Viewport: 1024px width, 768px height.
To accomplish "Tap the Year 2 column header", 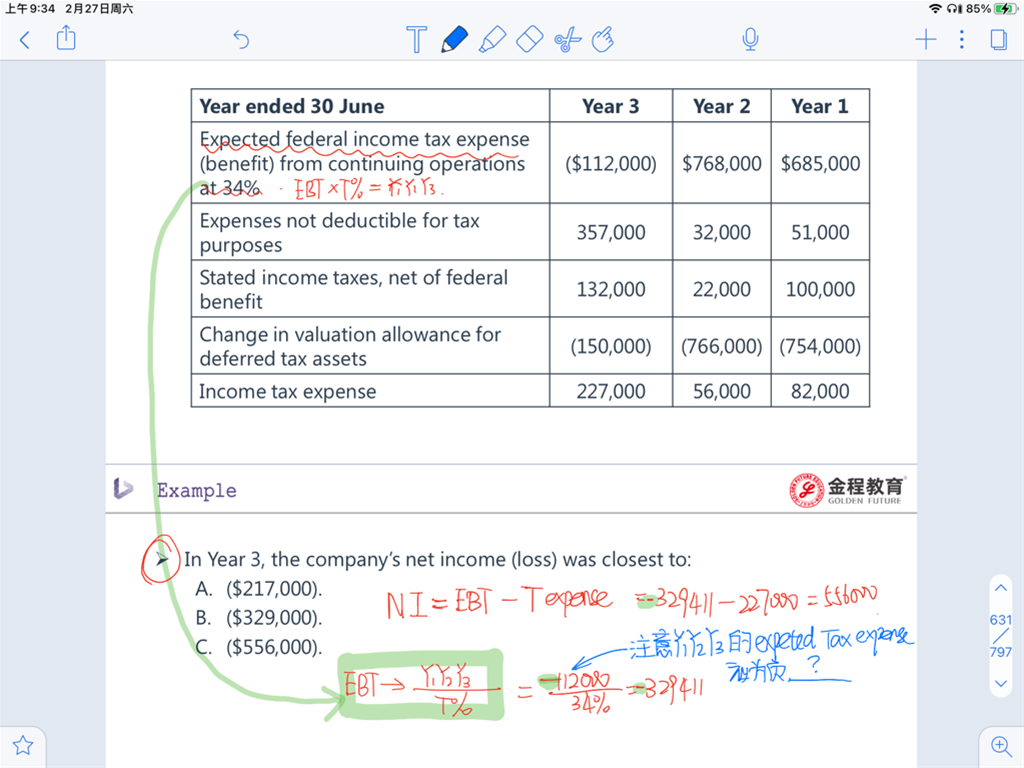I will (722, 106).
